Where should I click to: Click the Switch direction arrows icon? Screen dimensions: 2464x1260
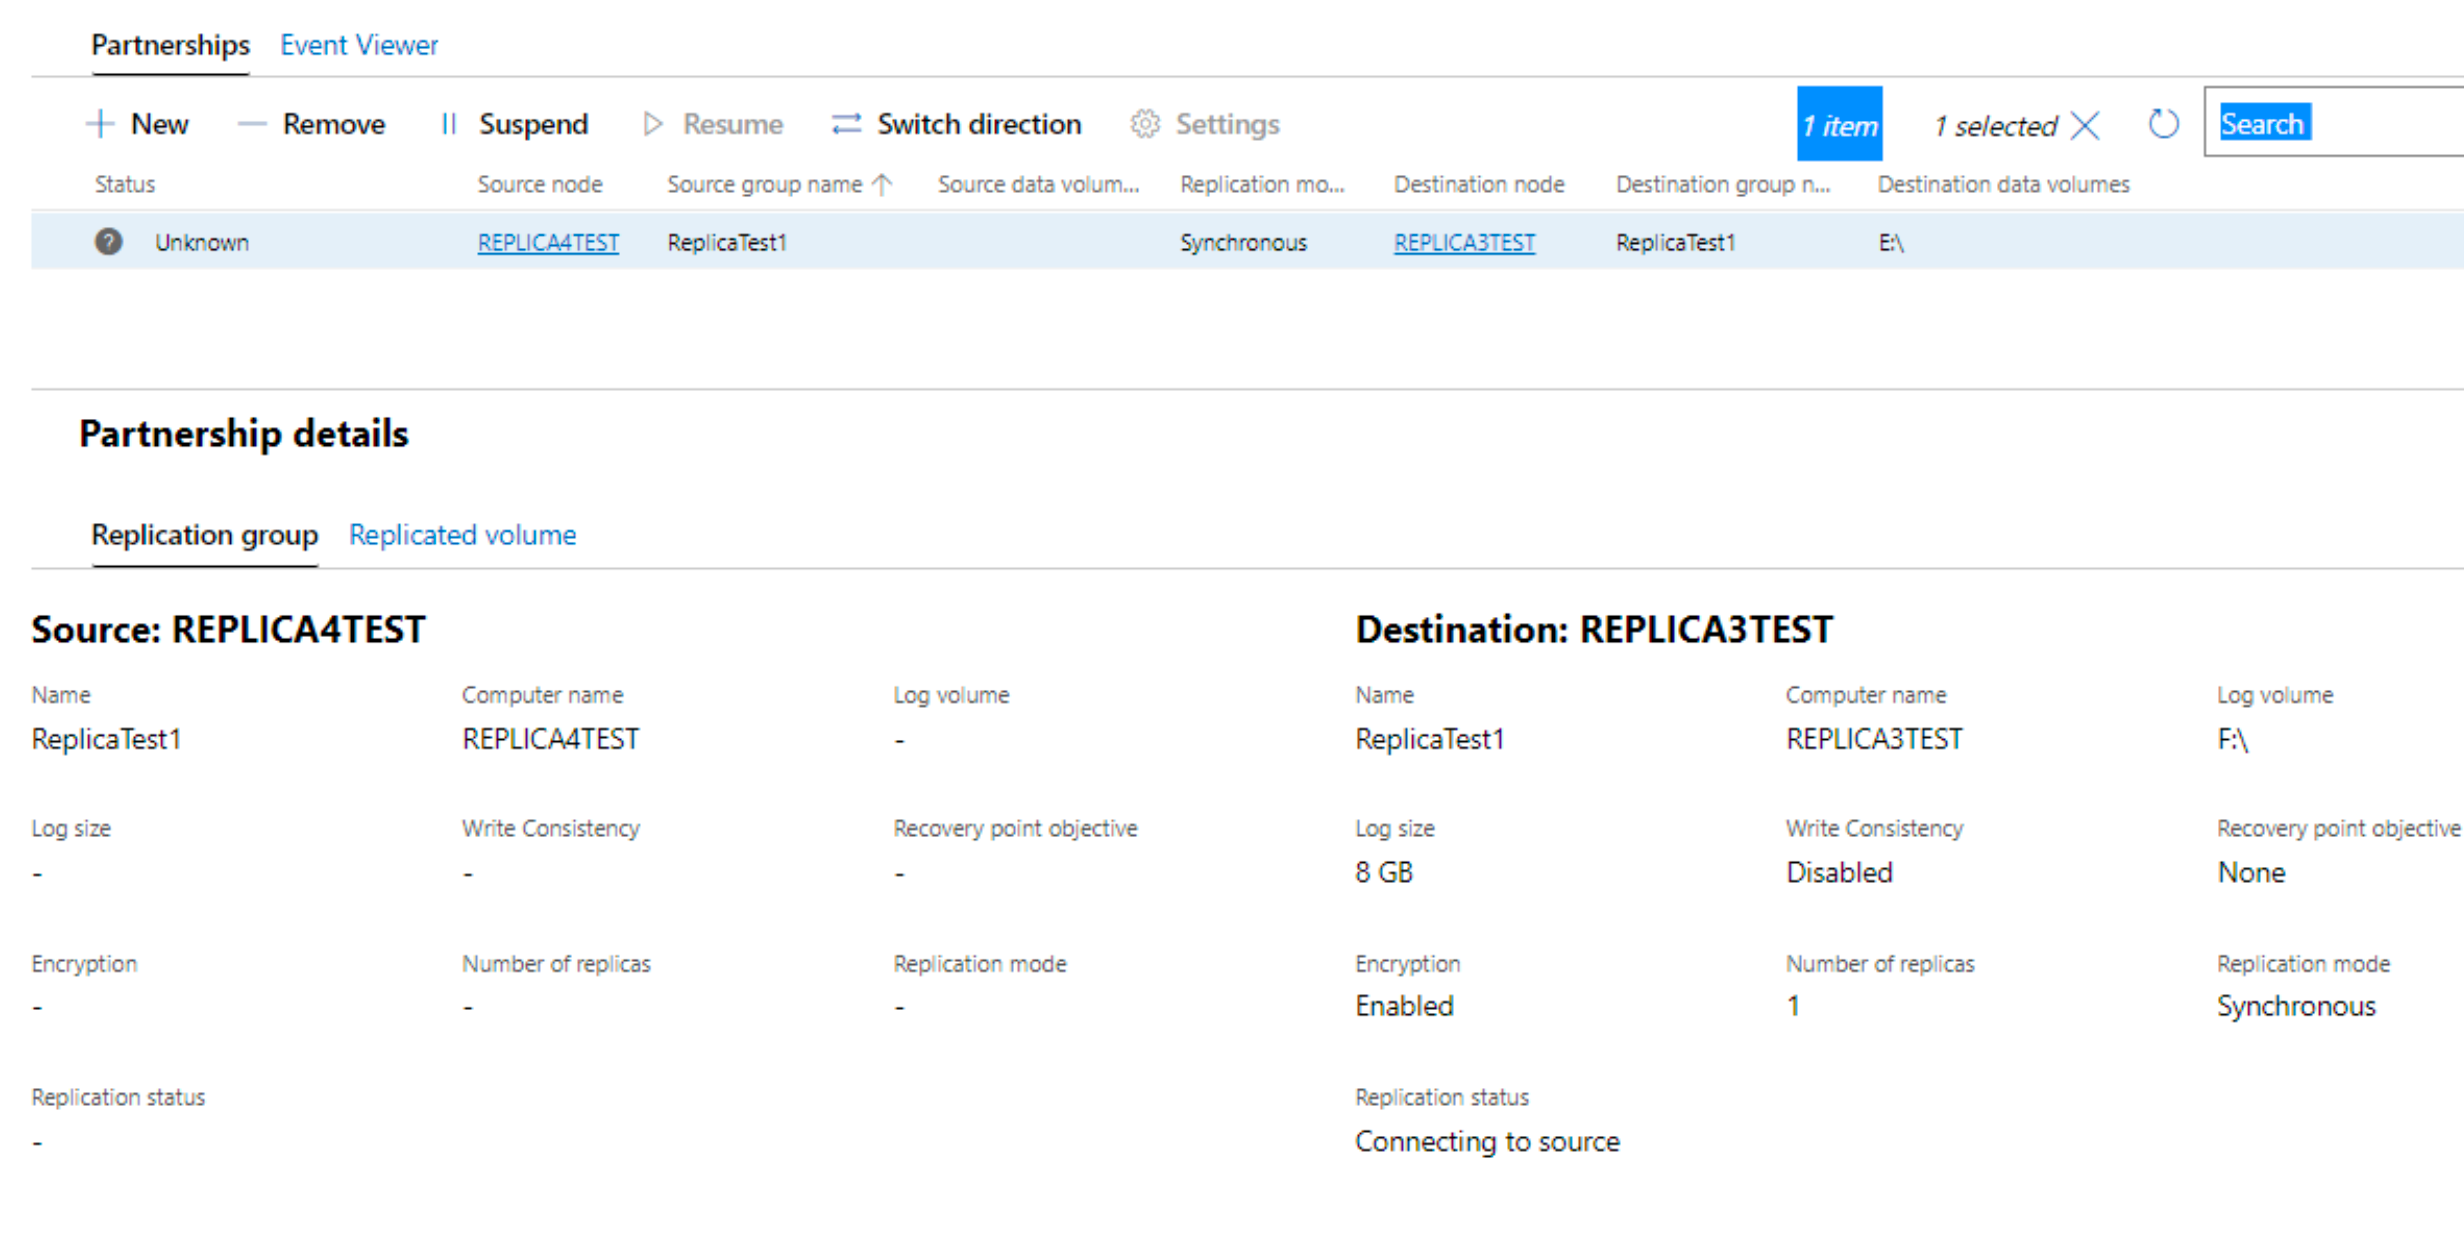click(x=846, y=124)
